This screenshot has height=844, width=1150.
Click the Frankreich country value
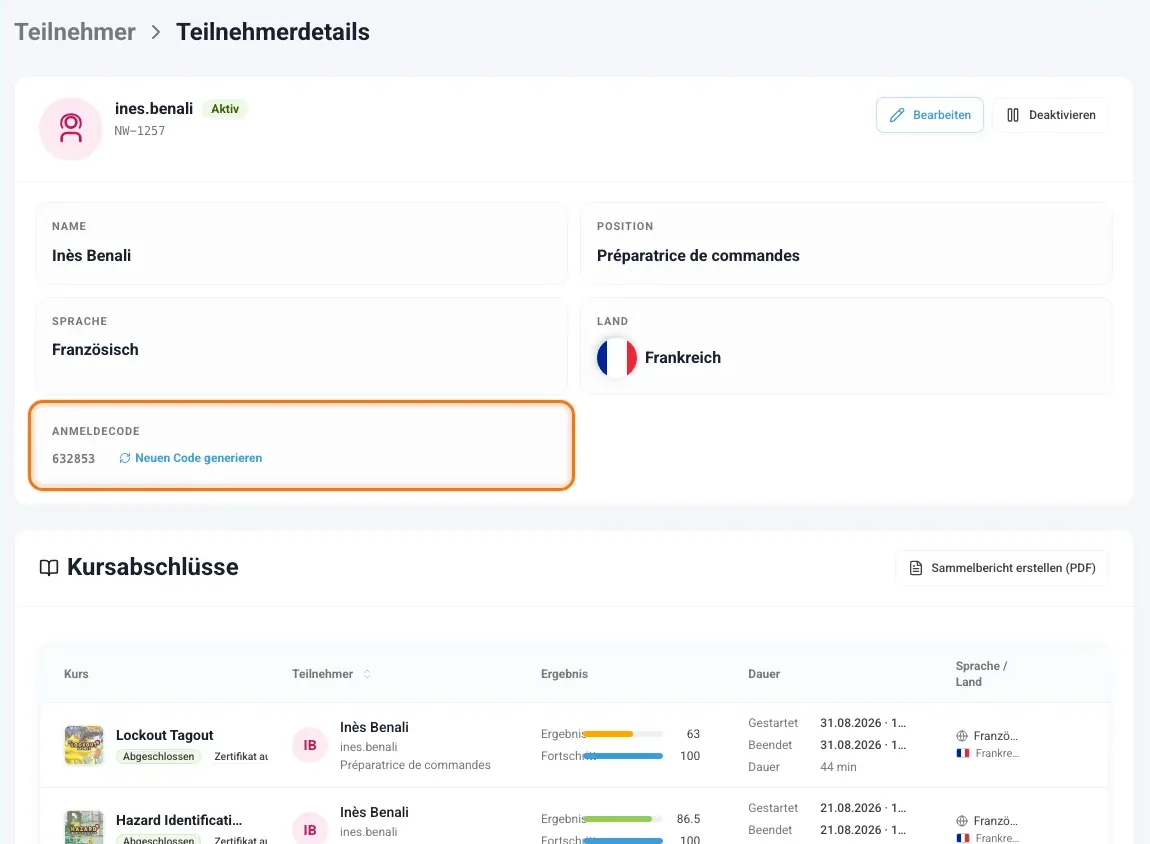(x=683, y=357)
